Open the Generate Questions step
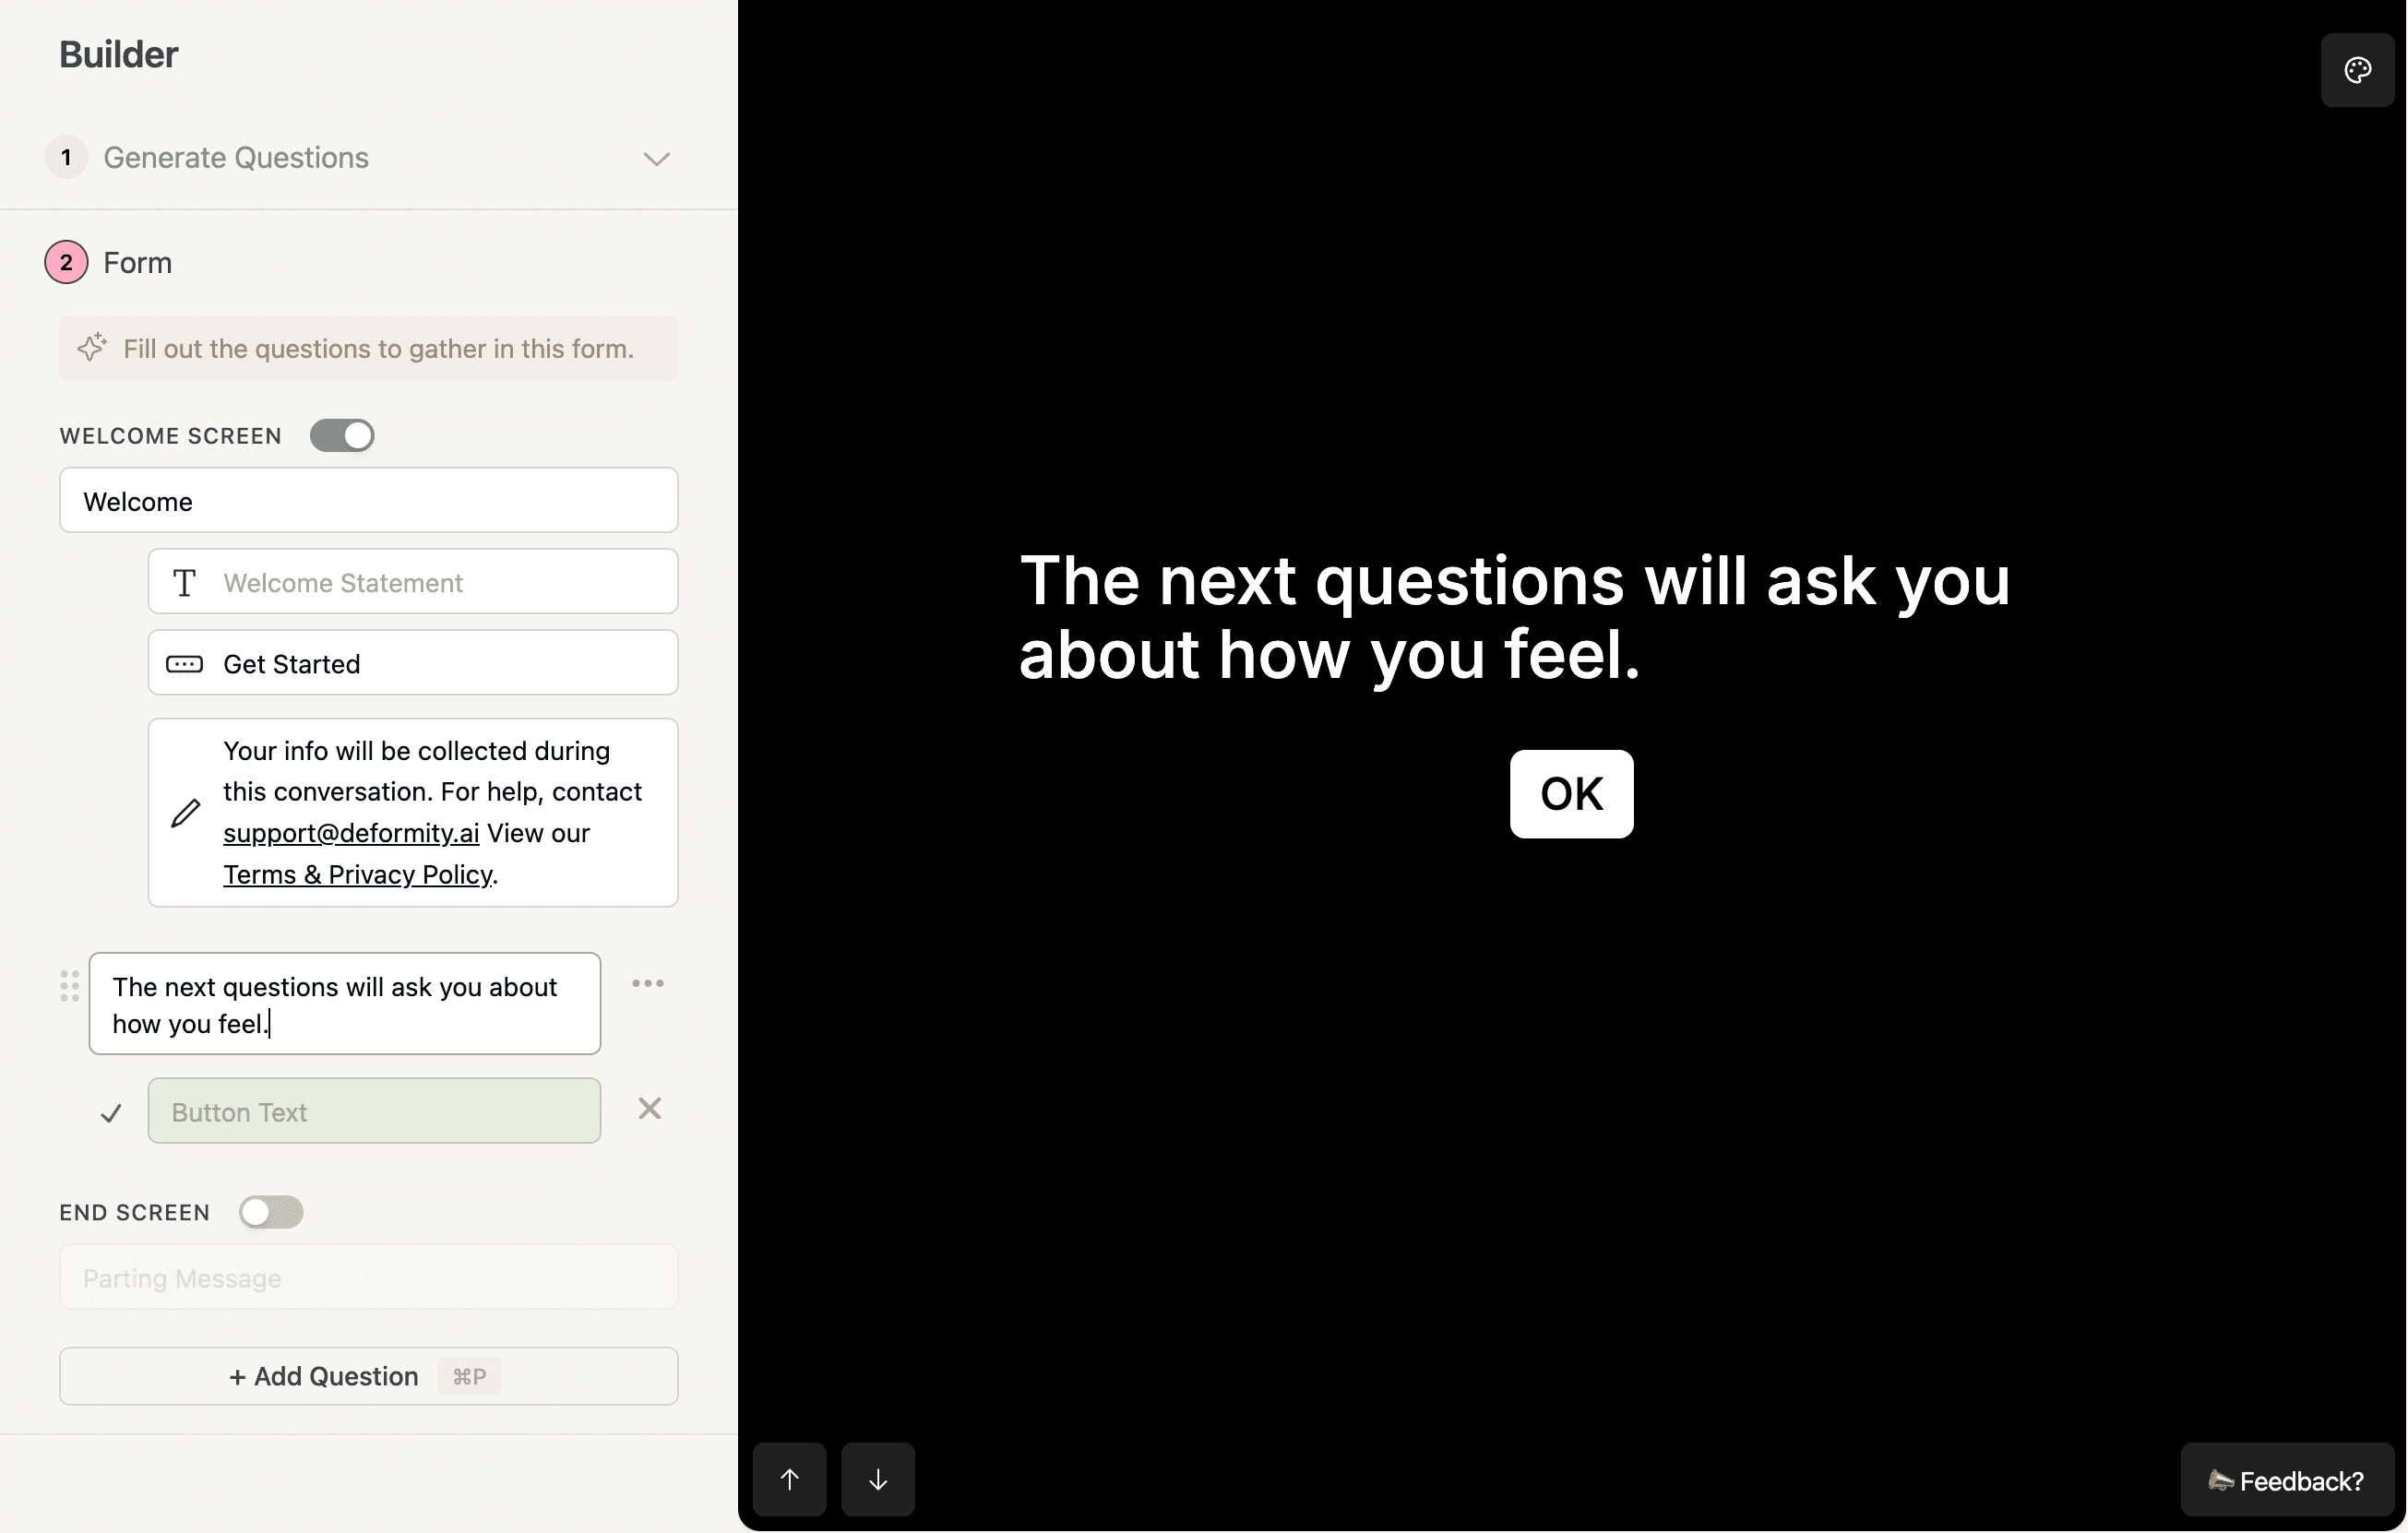This screenshot has height=1533, width=2408. [236, 158]
